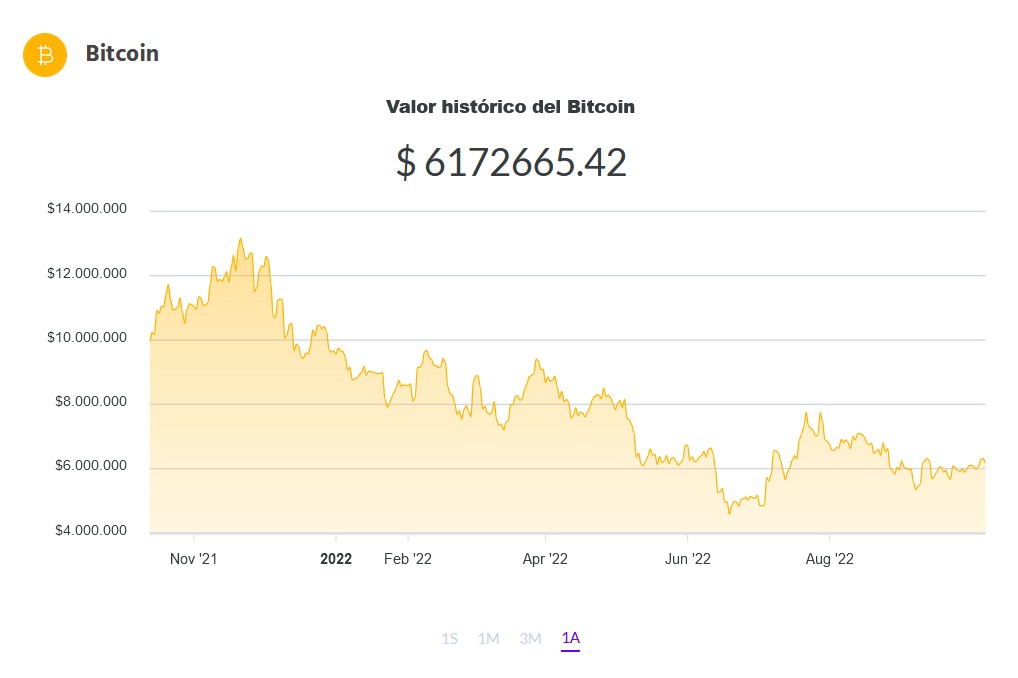Click the $6172665.42 price value
This screenshot has height=678, width=1018.
(x=511, y=162)
